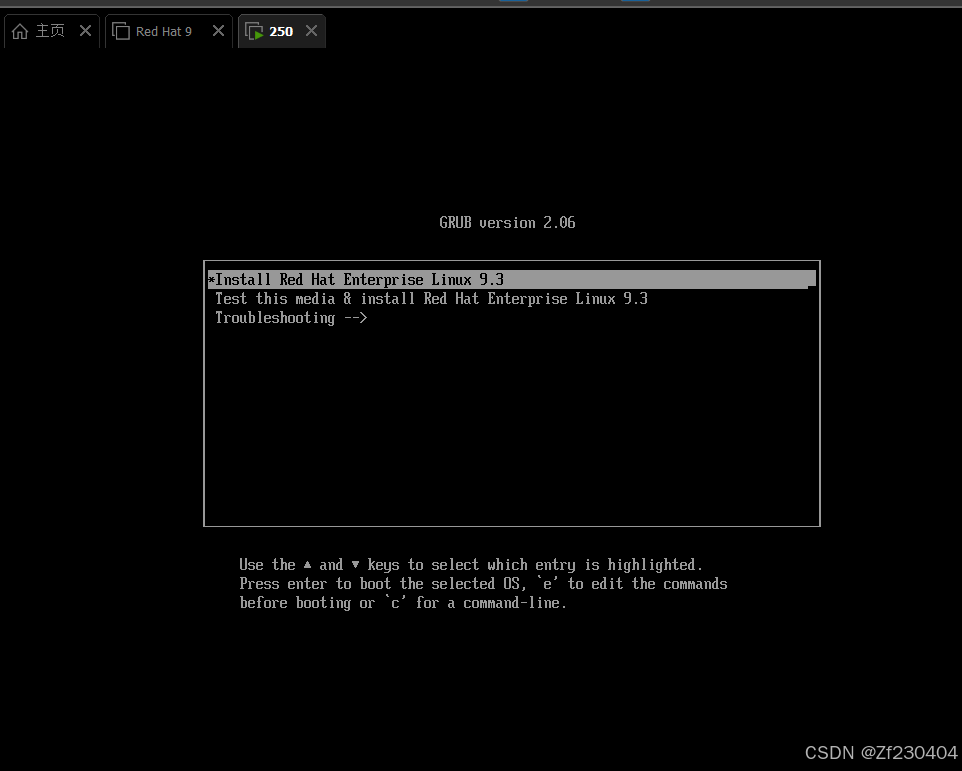The image size is (962, 771).
Task: Choose the Troubleshooting --> entry
Action: 291,318
